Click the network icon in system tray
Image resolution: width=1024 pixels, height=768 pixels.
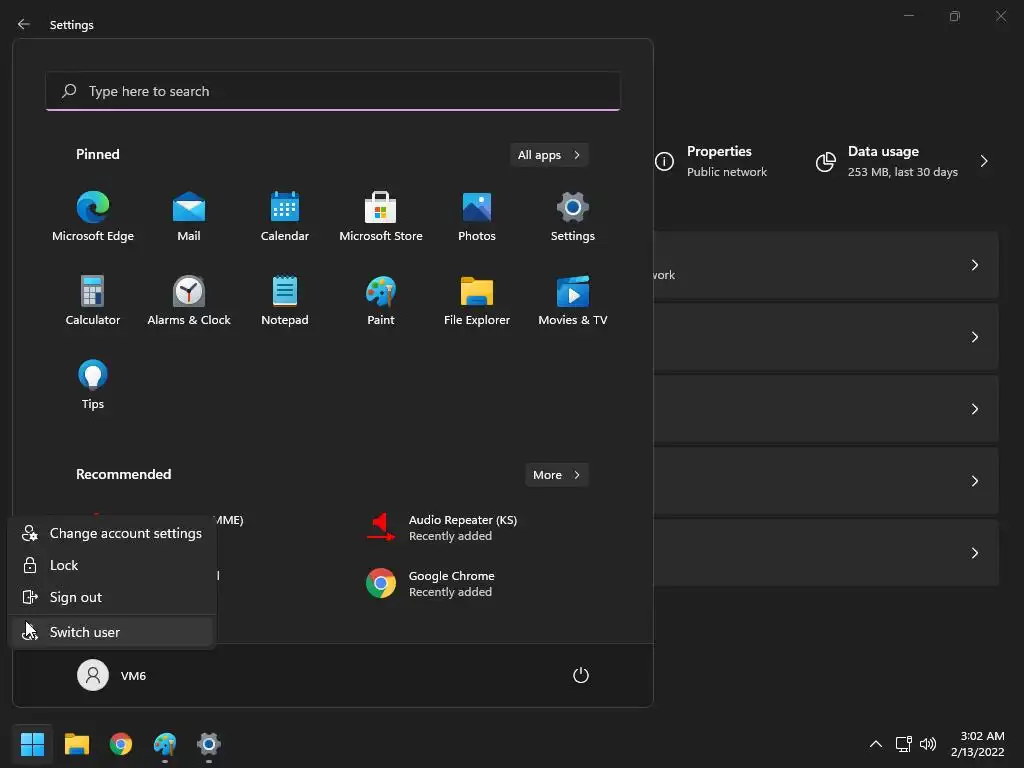point(903,744)
